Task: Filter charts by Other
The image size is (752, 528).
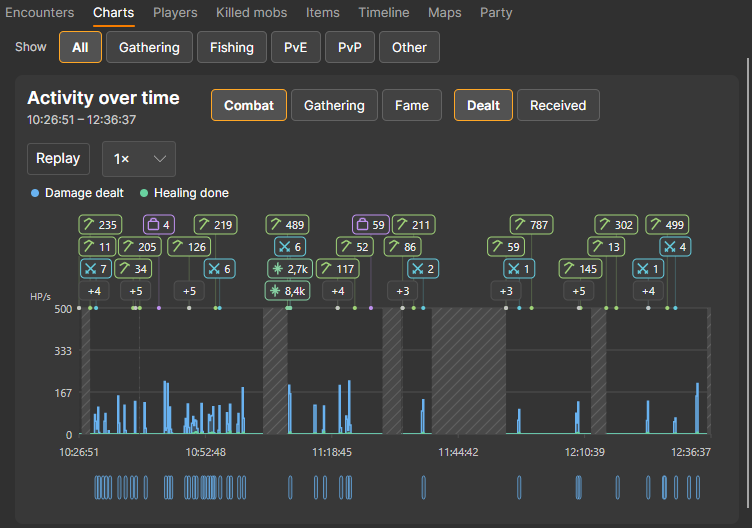Action: 409,47
